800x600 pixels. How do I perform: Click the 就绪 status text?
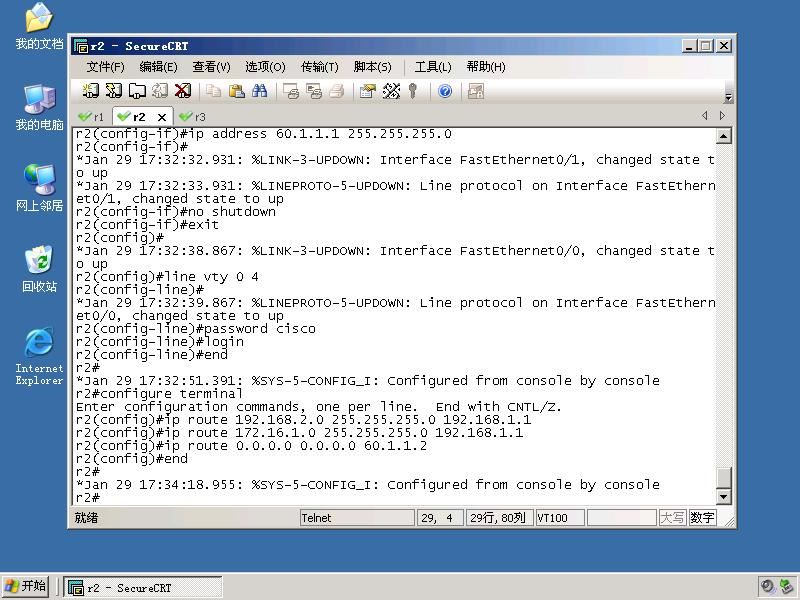pyautogui.click(x=86, y=518)
